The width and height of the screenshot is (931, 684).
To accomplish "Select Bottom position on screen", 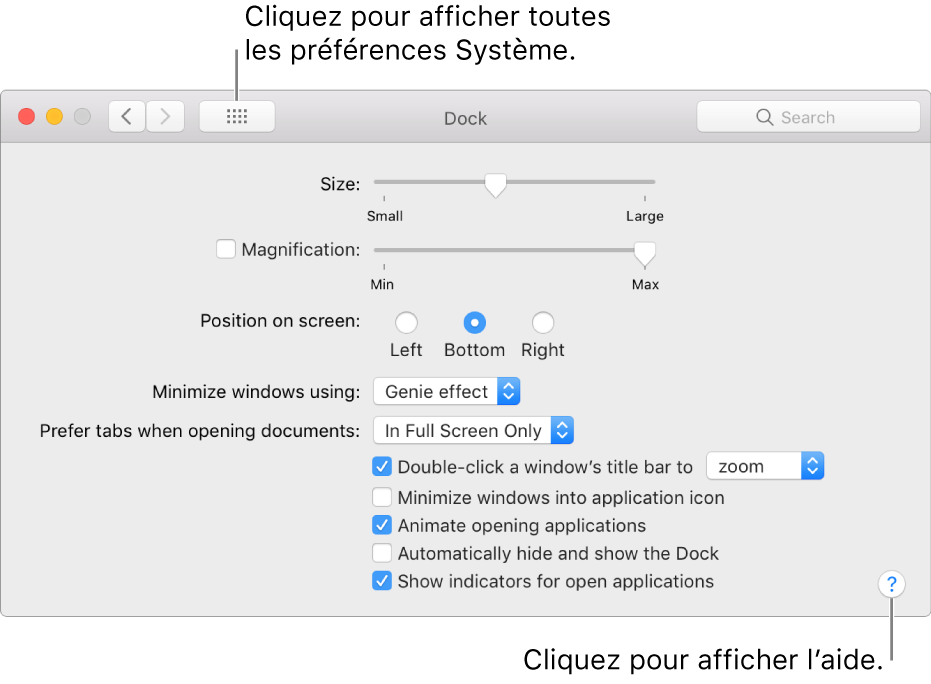I will [x=474, y=323].
